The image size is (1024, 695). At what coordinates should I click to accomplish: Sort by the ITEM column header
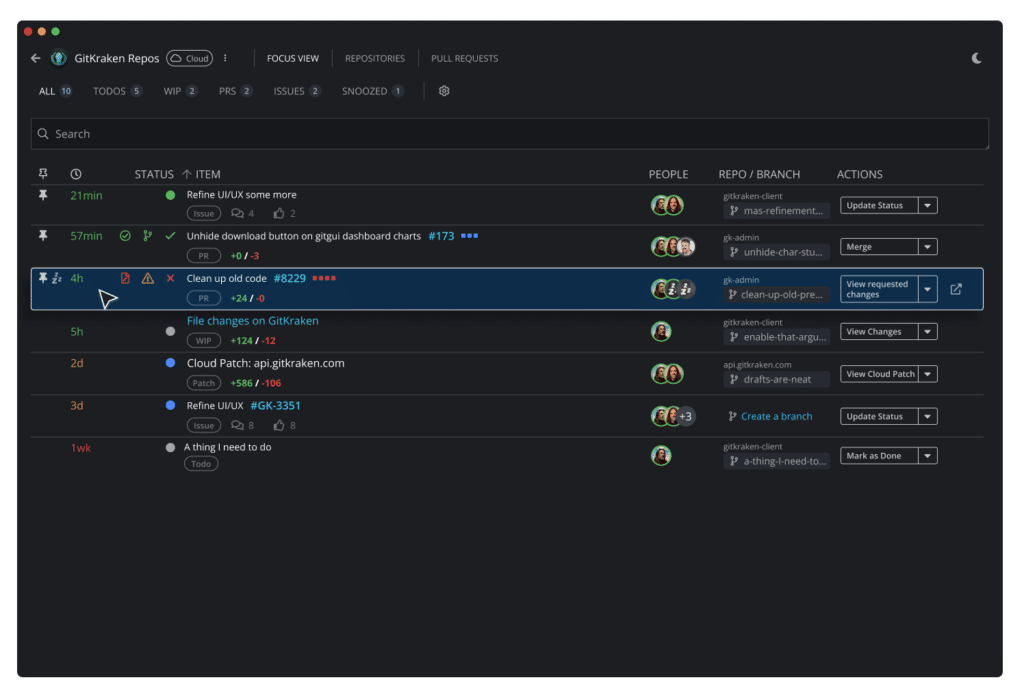pos(201,174)
